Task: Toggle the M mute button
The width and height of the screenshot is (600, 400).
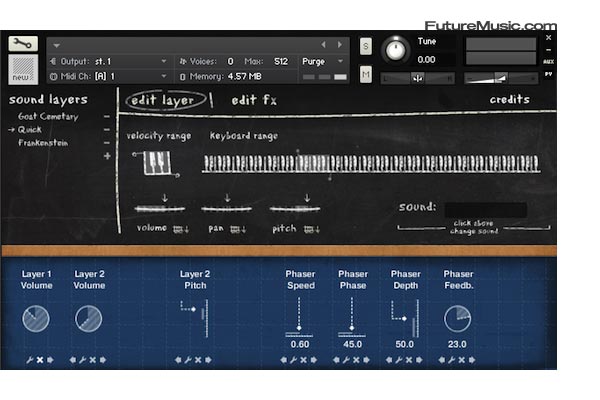Action: point(366,74)
